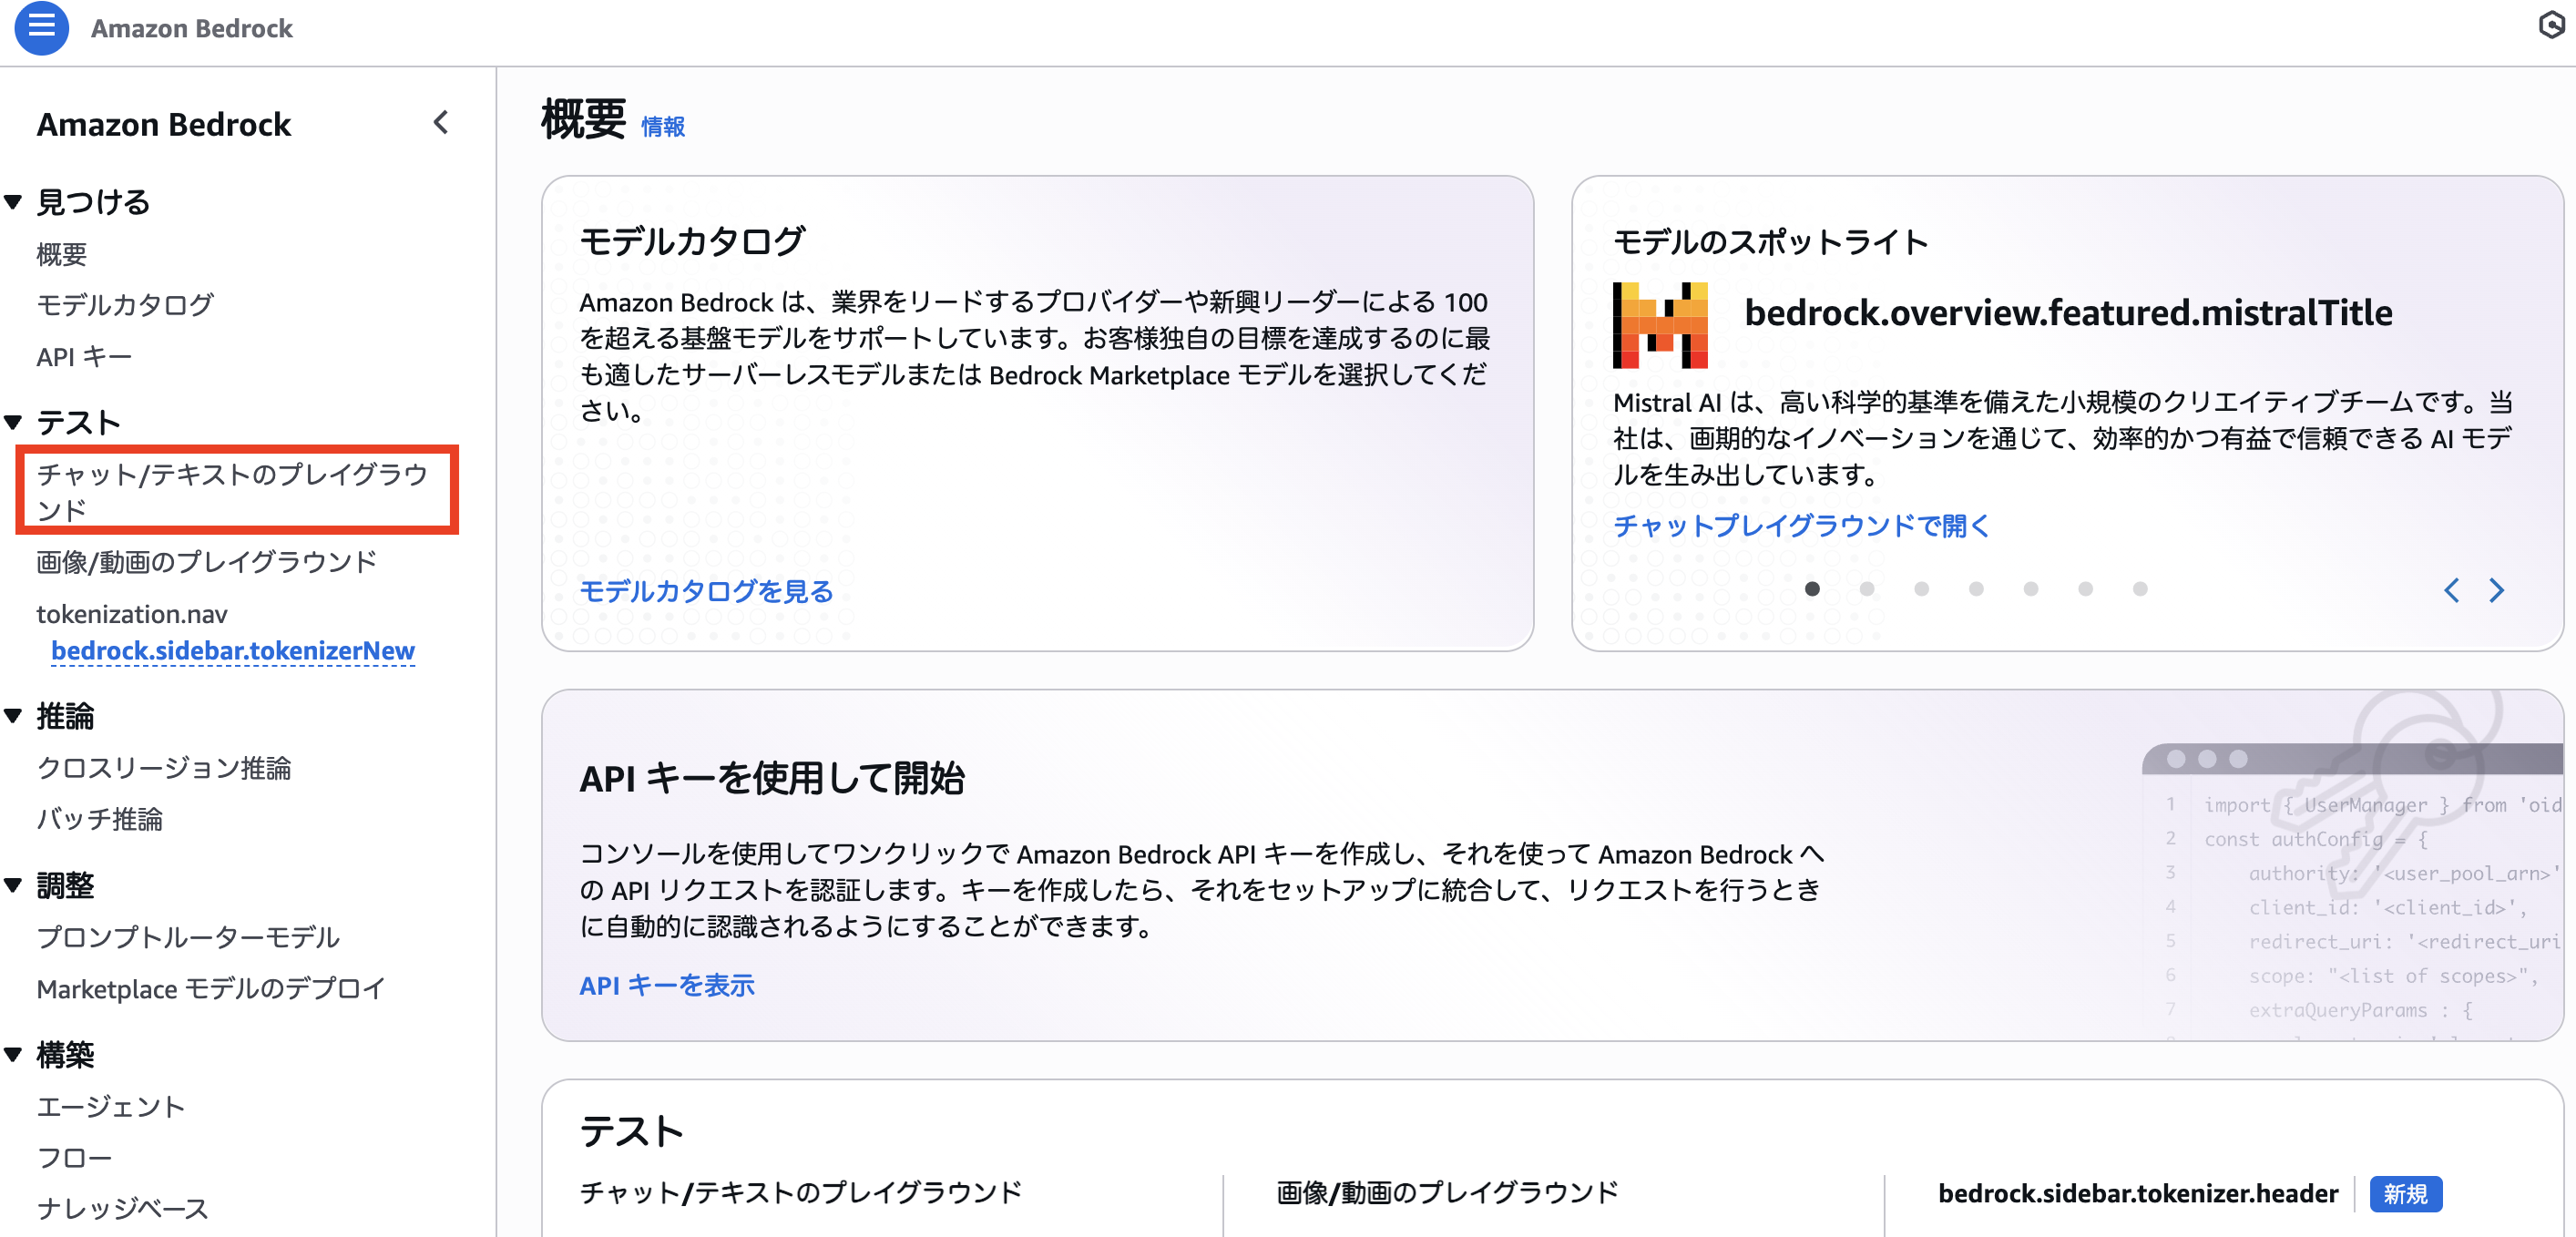The width and height of the screenshot is (2576, 1237).
Task: Collapse the 見つける sidebar section
Action: [14, 201]
